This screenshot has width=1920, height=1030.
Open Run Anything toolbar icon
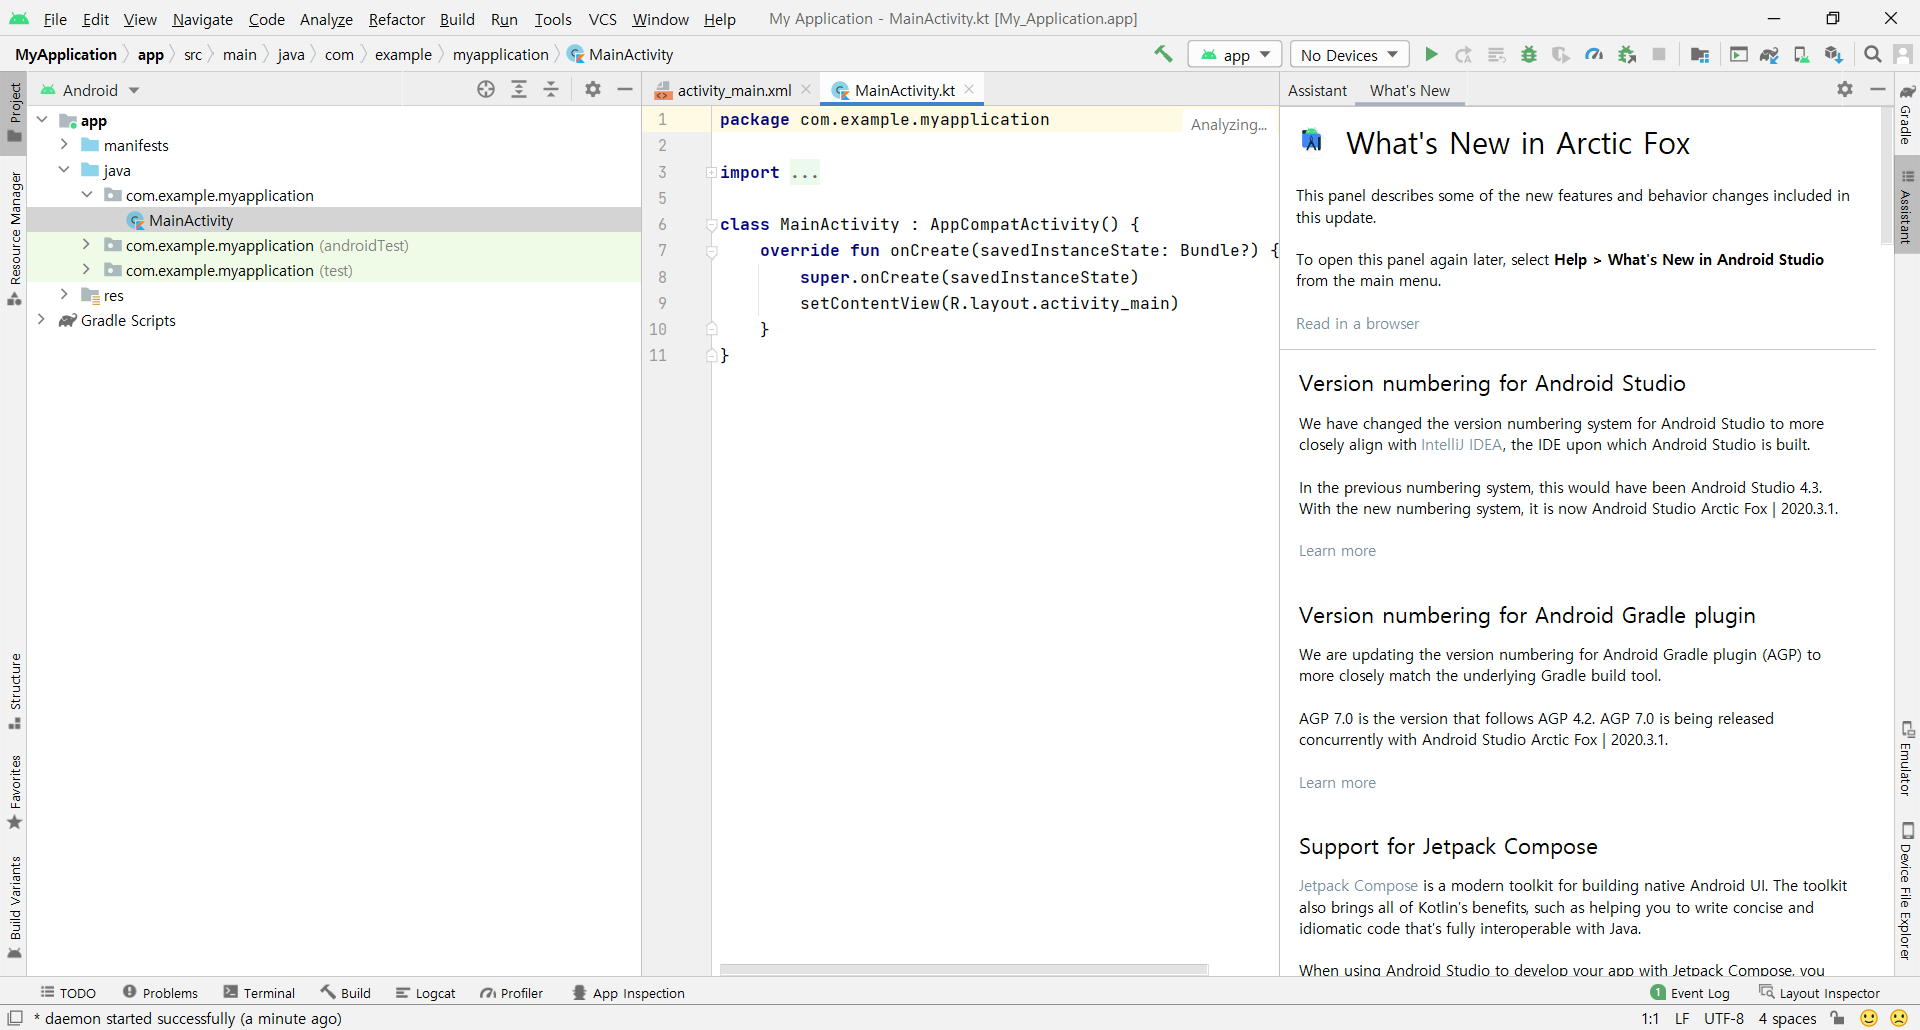(x=1739, y=54)
